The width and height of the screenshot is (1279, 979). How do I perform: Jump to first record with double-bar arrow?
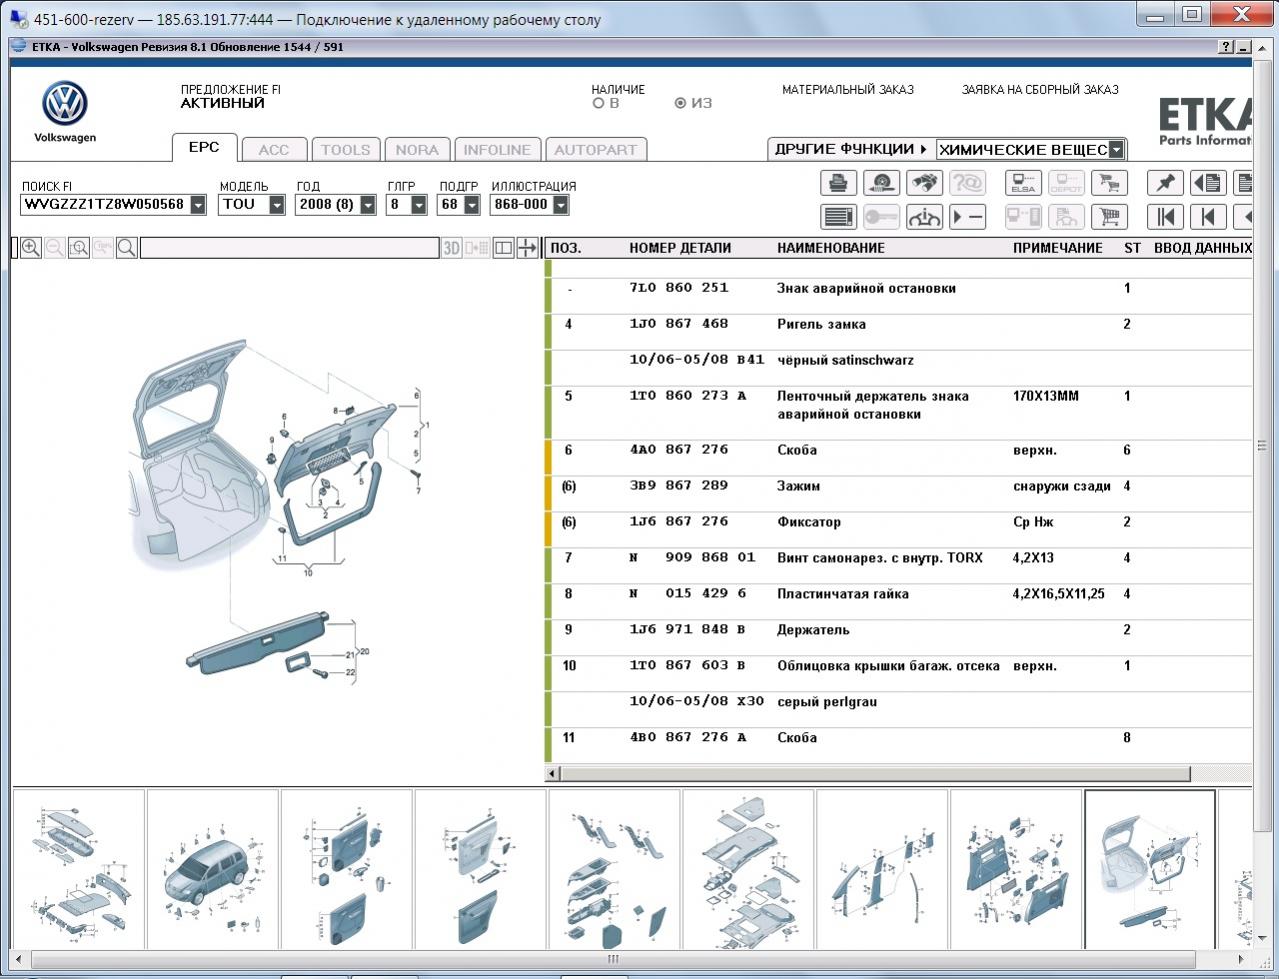tap(1165, 217)
